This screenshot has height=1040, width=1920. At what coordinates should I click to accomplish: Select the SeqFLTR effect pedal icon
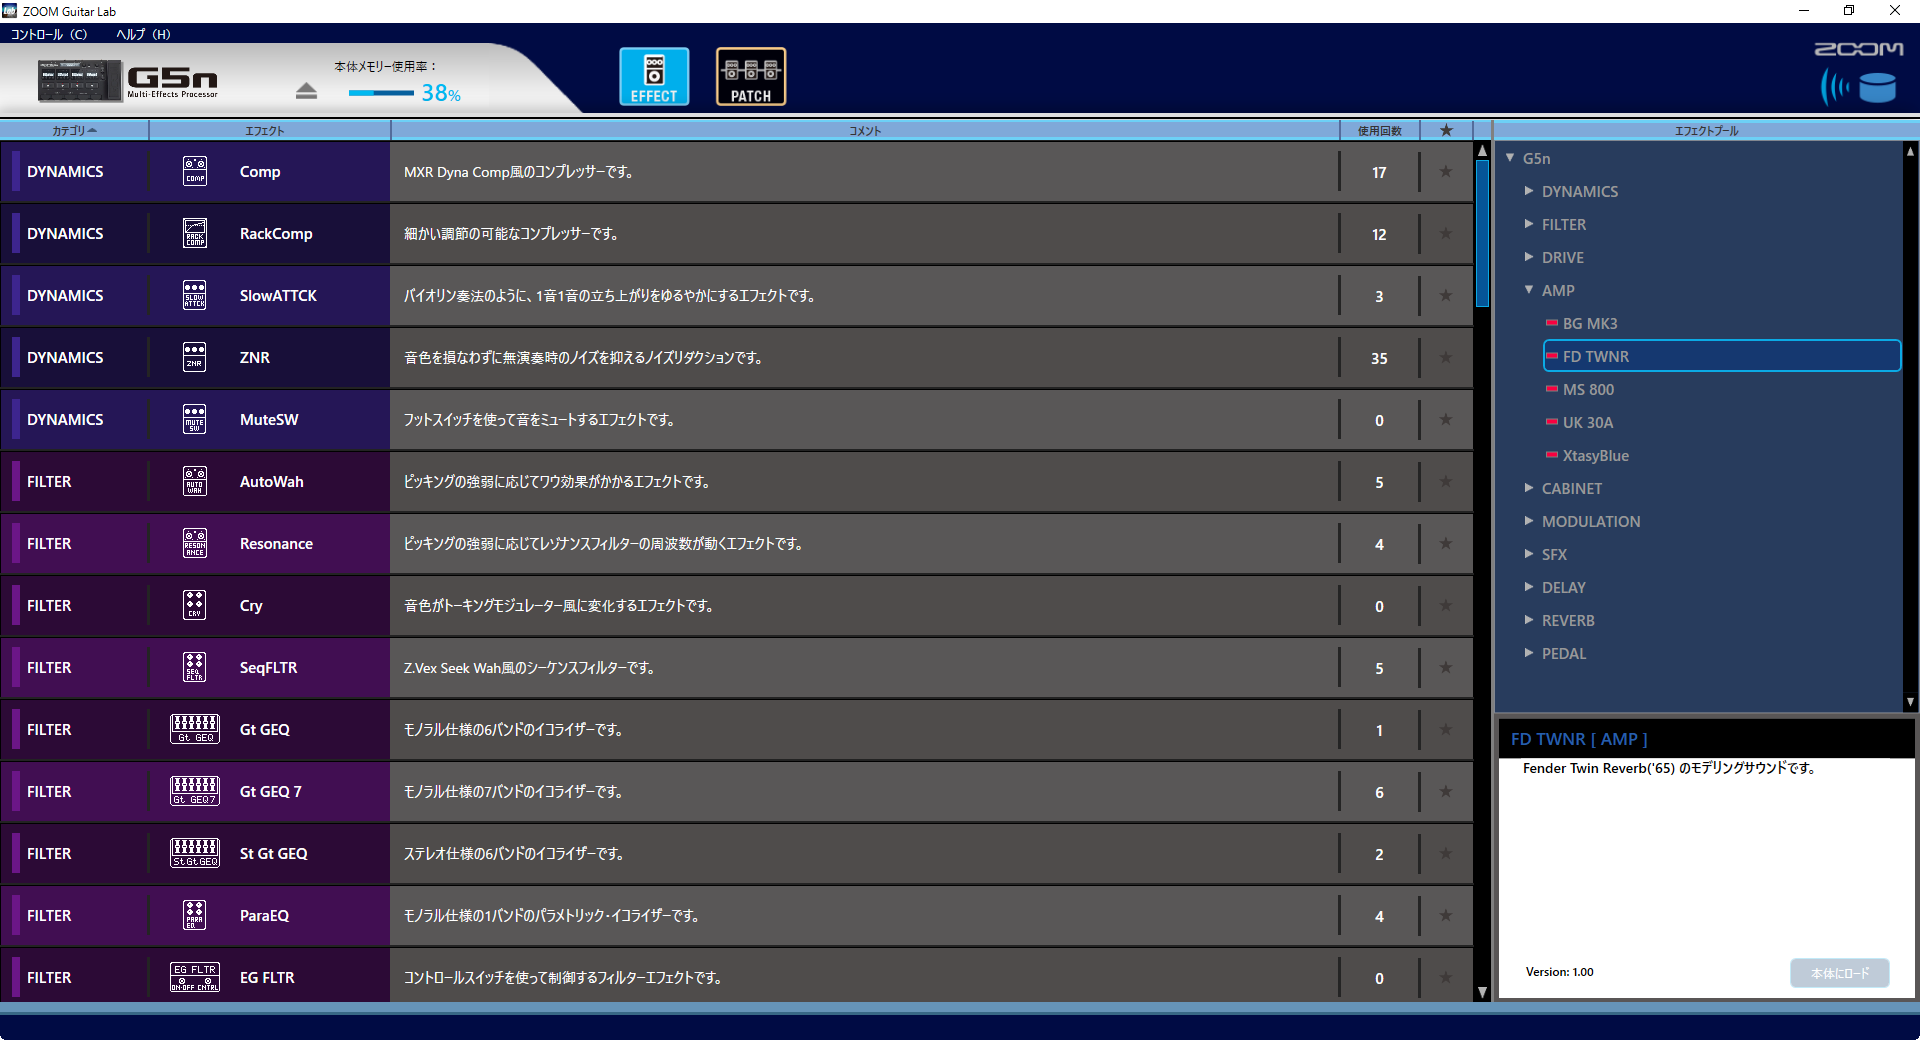pos(195,667)
